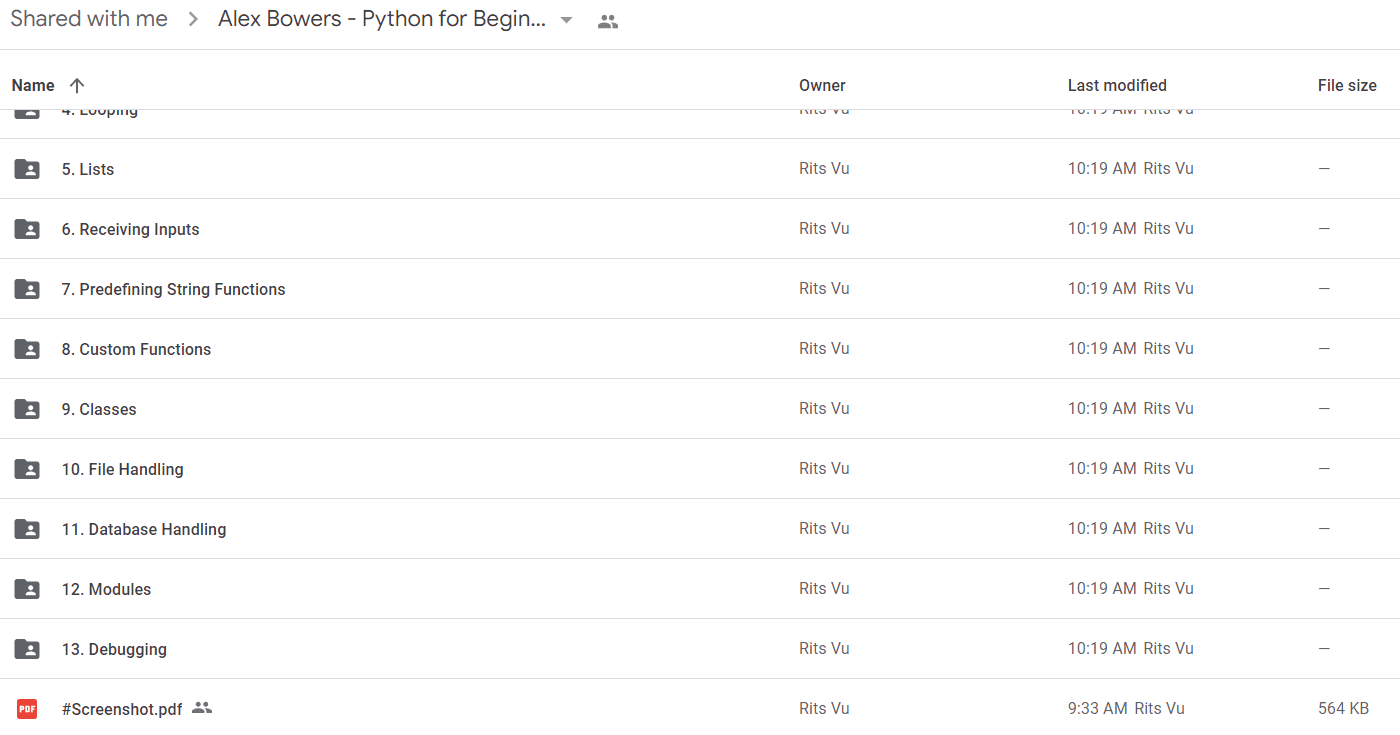The width and height of the screenshot is (1400, 735).
Task: Click the folder icon beside 9. Classes
Action: pyautogui.click(x=27, y=409)
